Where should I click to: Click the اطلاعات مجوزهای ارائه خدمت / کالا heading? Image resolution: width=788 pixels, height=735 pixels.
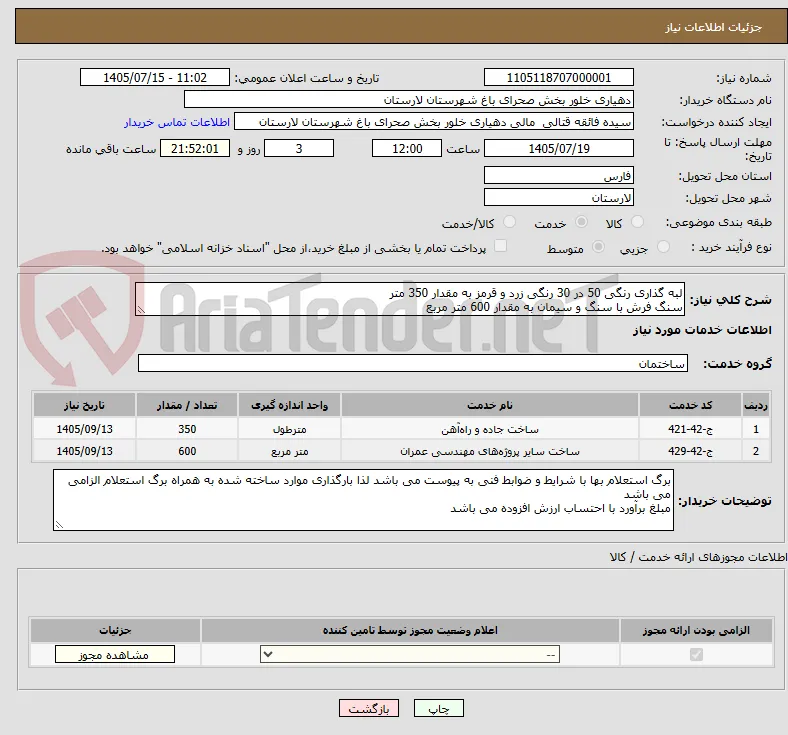(x=698, y=557)
